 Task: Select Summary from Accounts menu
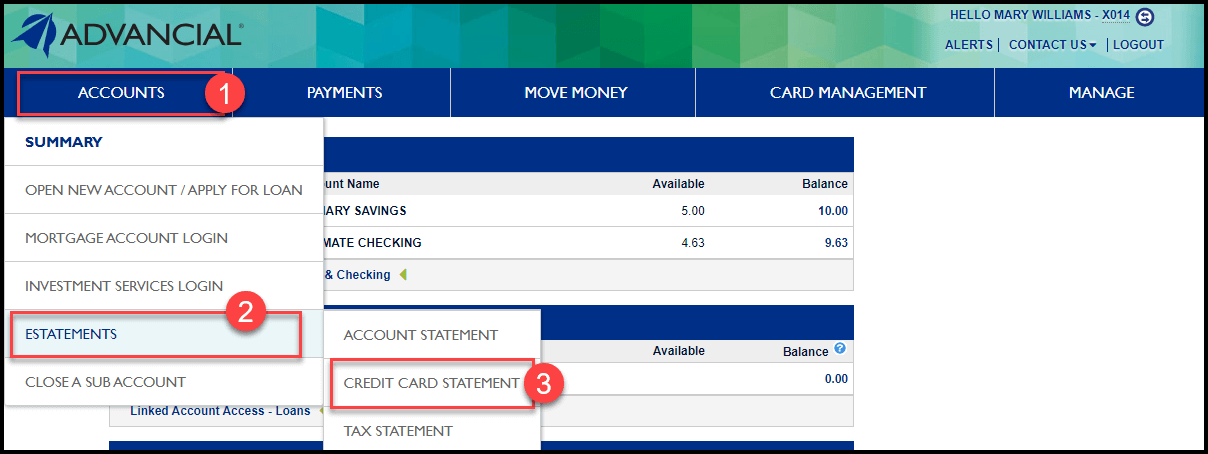point(64,142)
